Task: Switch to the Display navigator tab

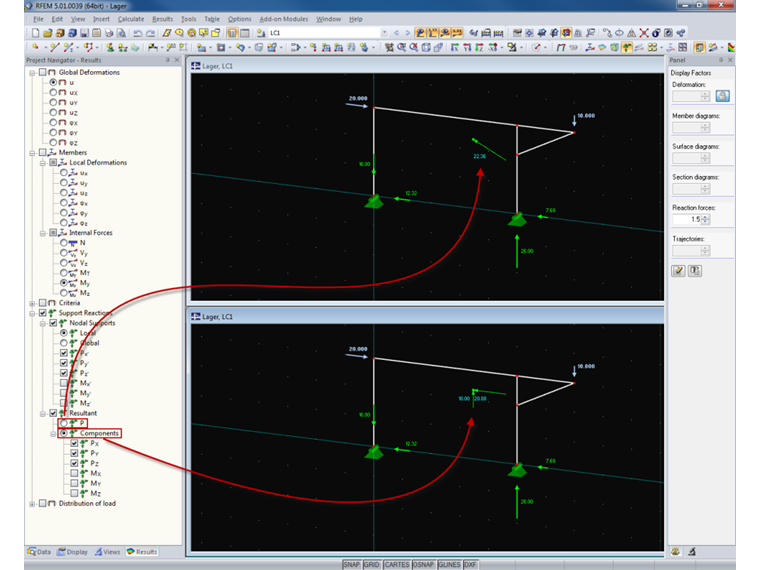Action: coord(73,552)
